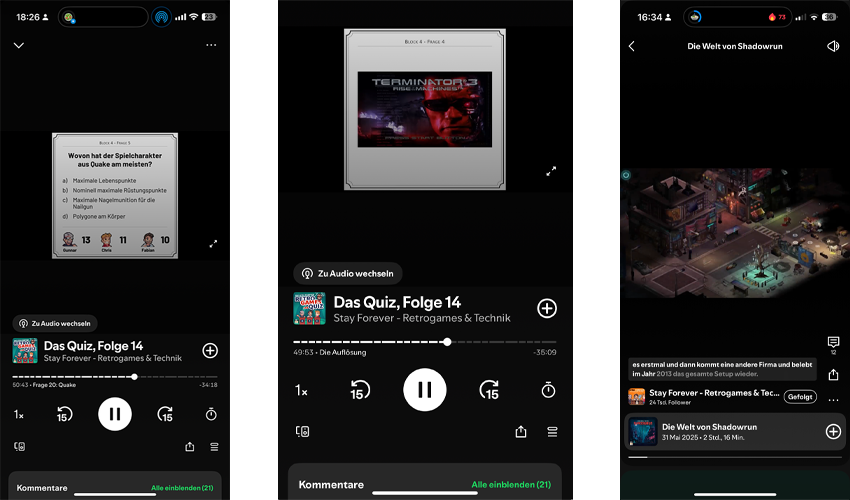
Task: Tap the Quake question video in left phone
Action: pos(115,196)
